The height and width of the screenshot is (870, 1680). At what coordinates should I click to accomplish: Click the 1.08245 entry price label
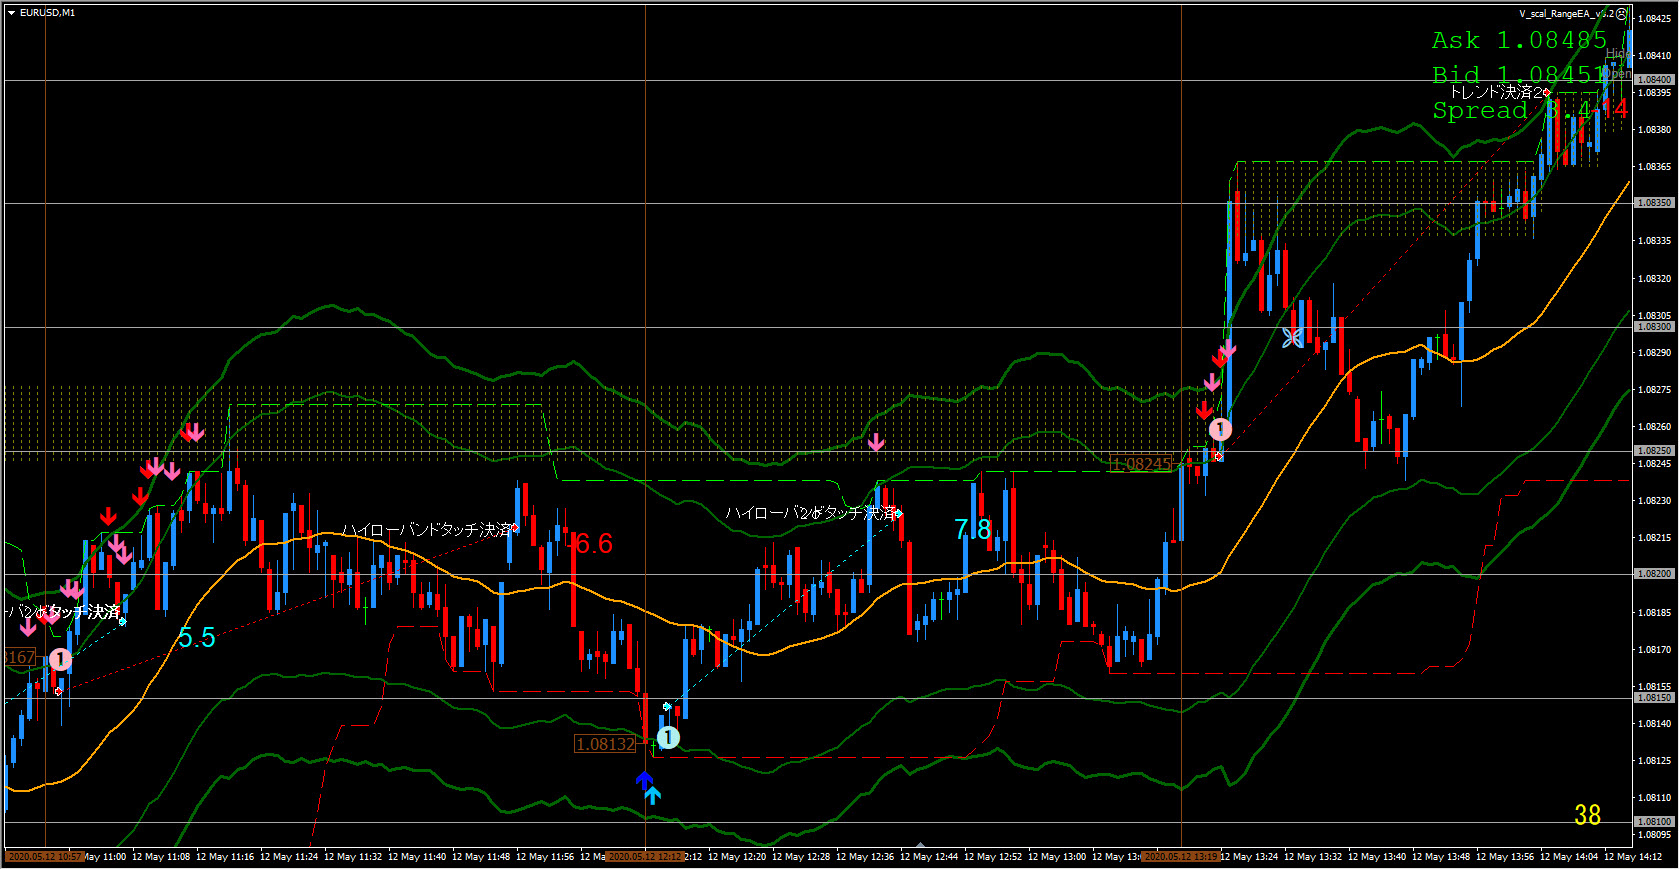point(1140,464)
